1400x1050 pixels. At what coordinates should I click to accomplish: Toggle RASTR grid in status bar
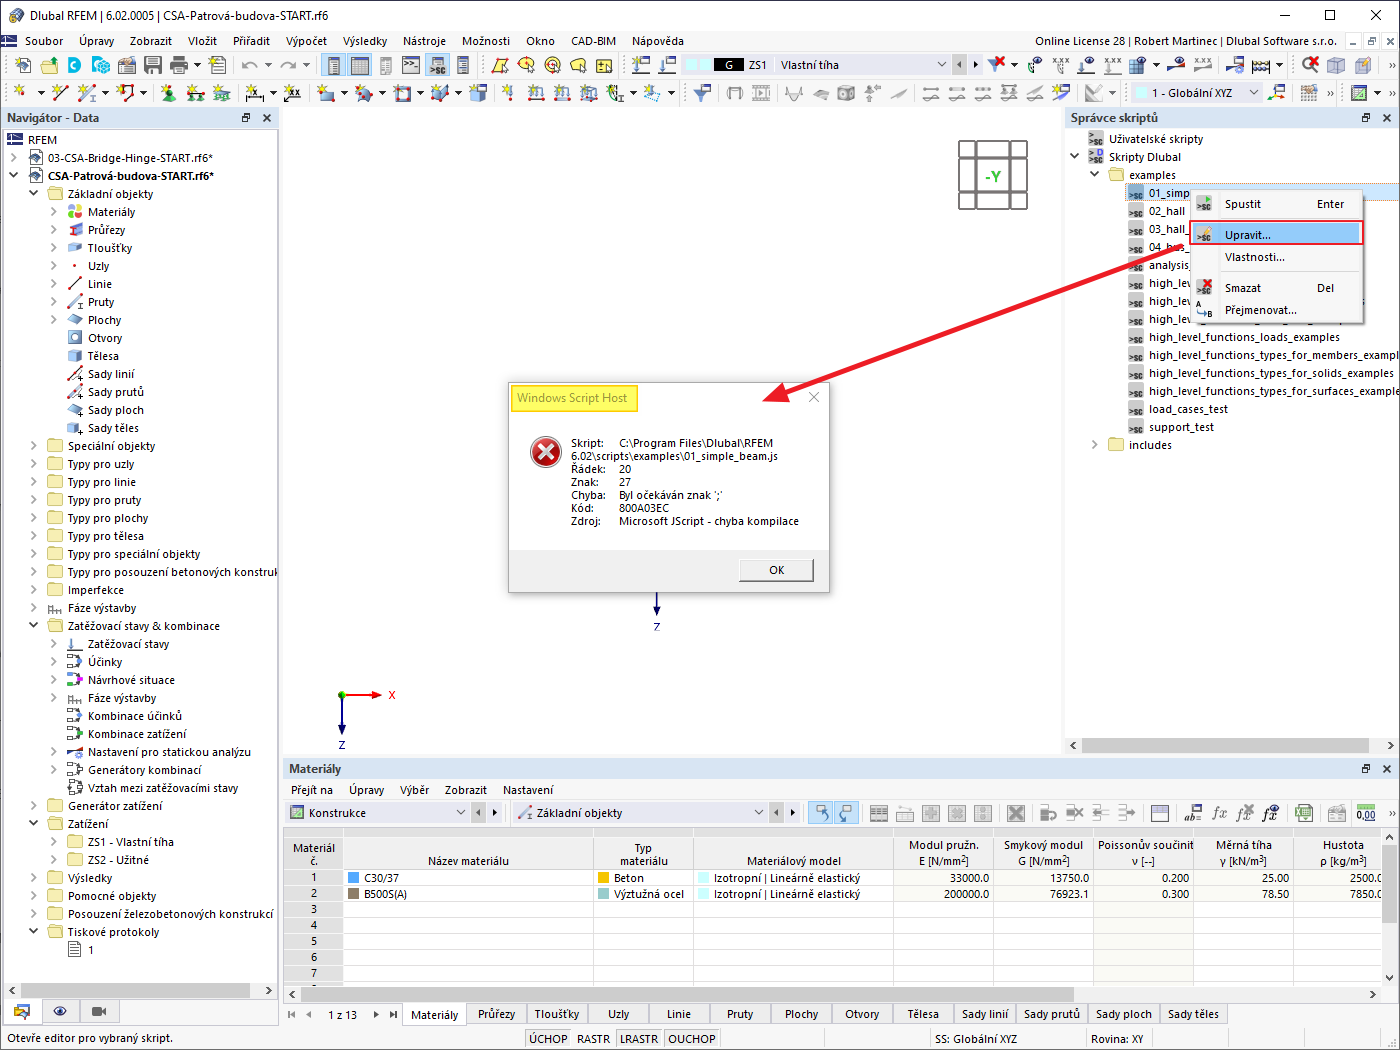pos(593,1039)
